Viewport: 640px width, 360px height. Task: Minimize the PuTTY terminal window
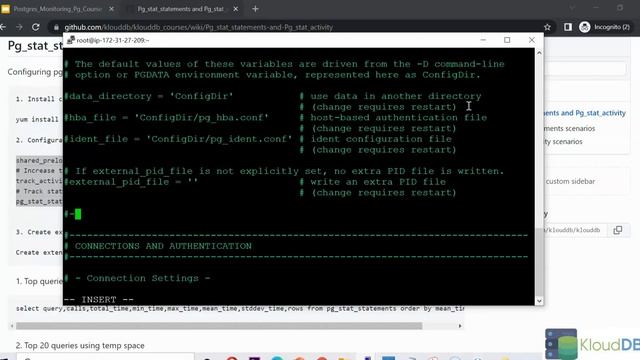[483, 40]
